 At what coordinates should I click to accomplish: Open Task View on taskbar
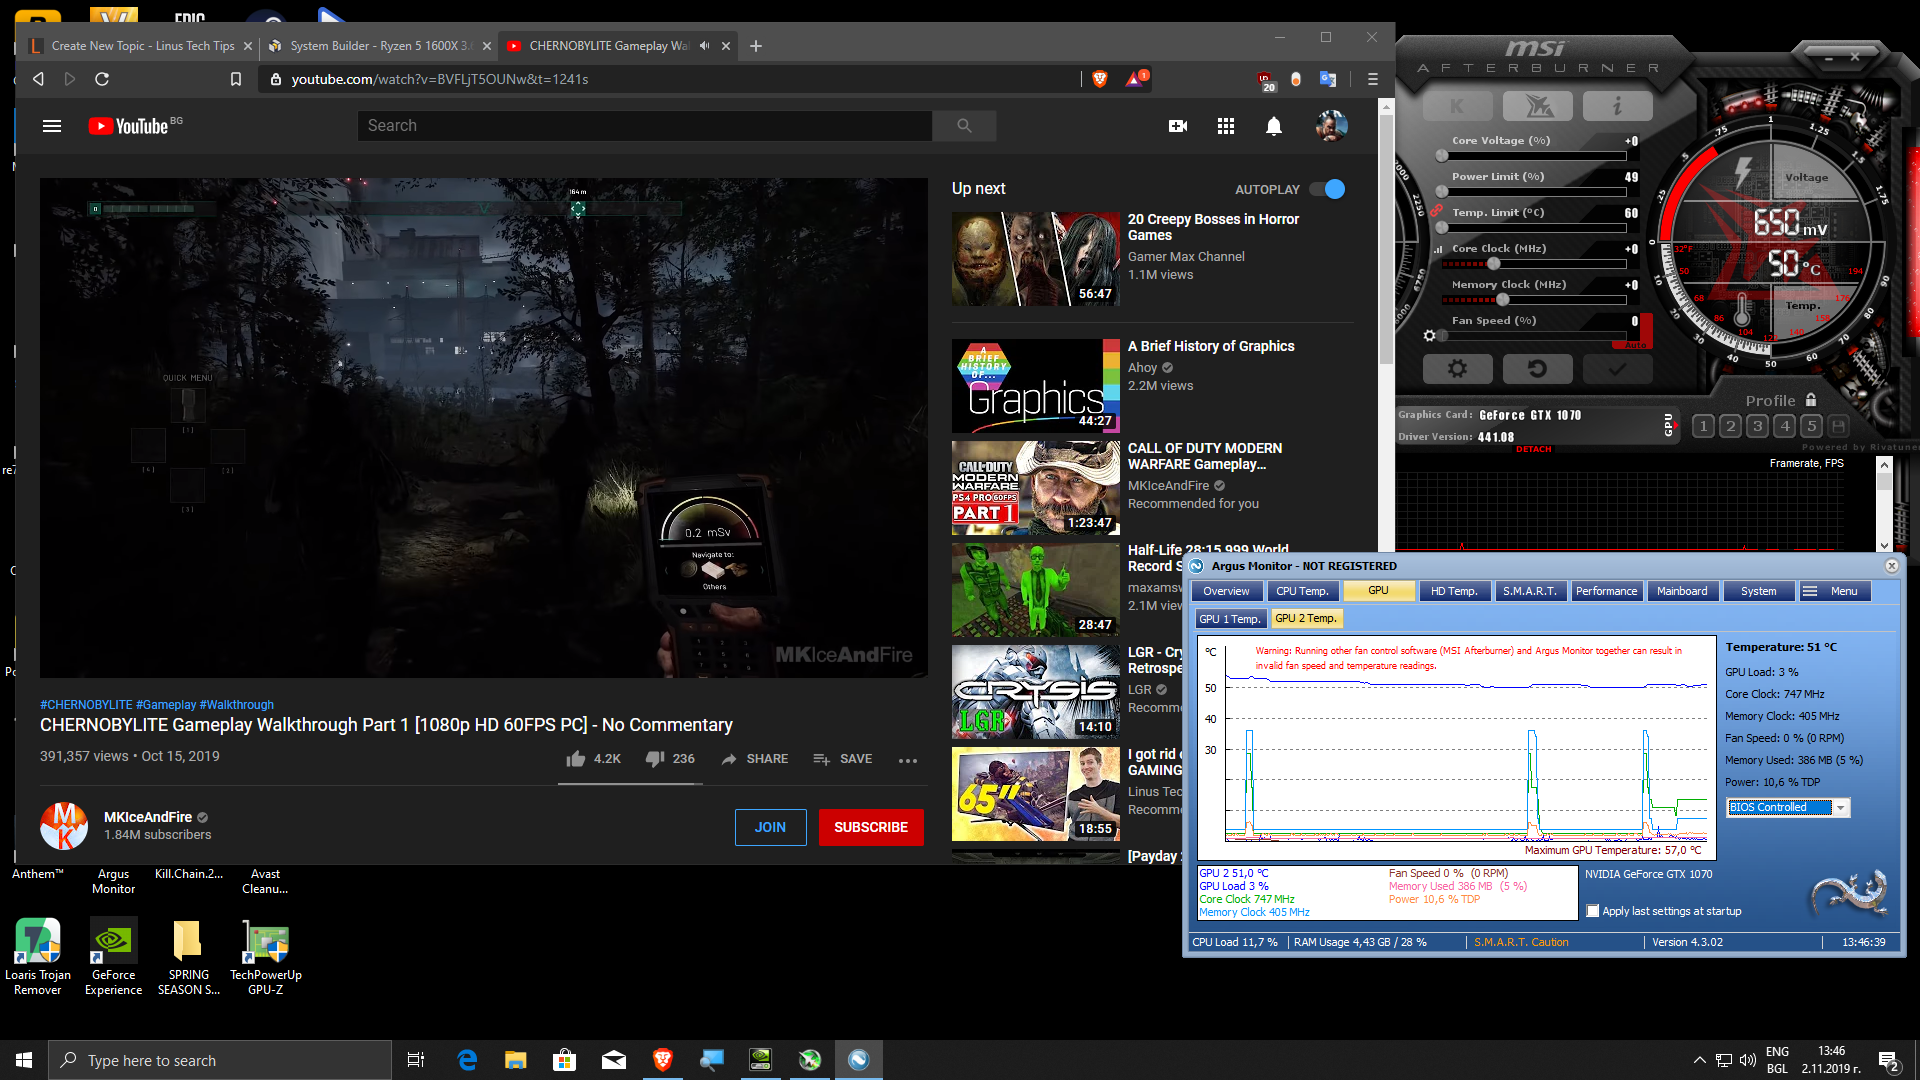[x=416, y=1060]
